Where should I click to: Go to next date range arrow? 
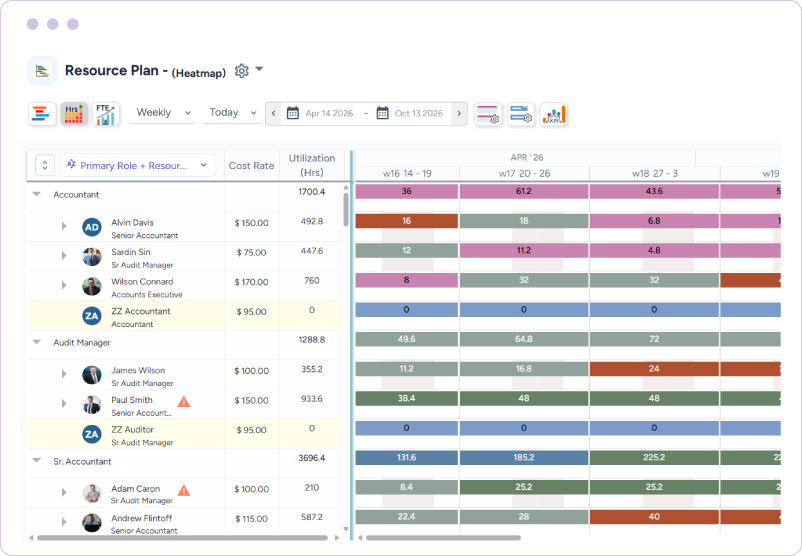pos(459,114)
